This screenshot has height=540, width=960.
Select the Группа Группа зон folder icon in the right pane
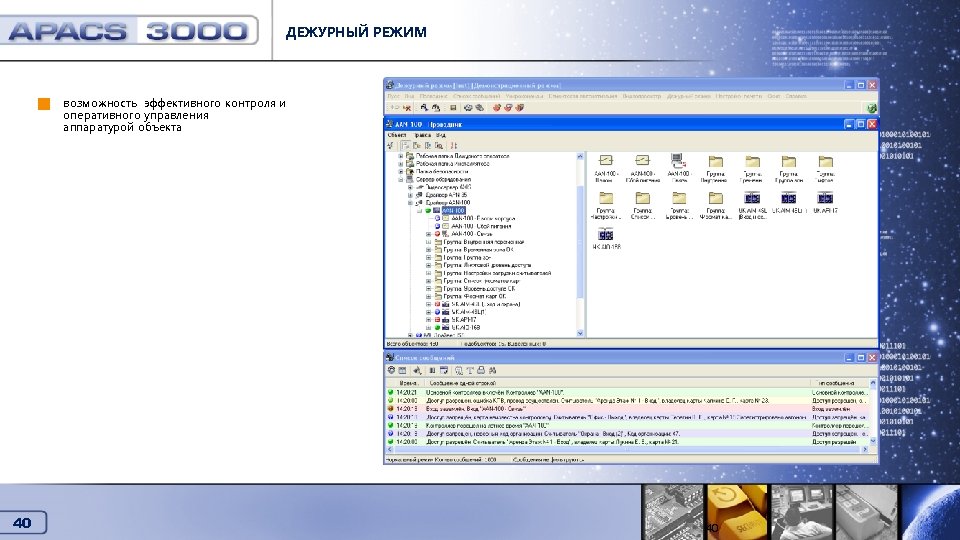(789, 161)
